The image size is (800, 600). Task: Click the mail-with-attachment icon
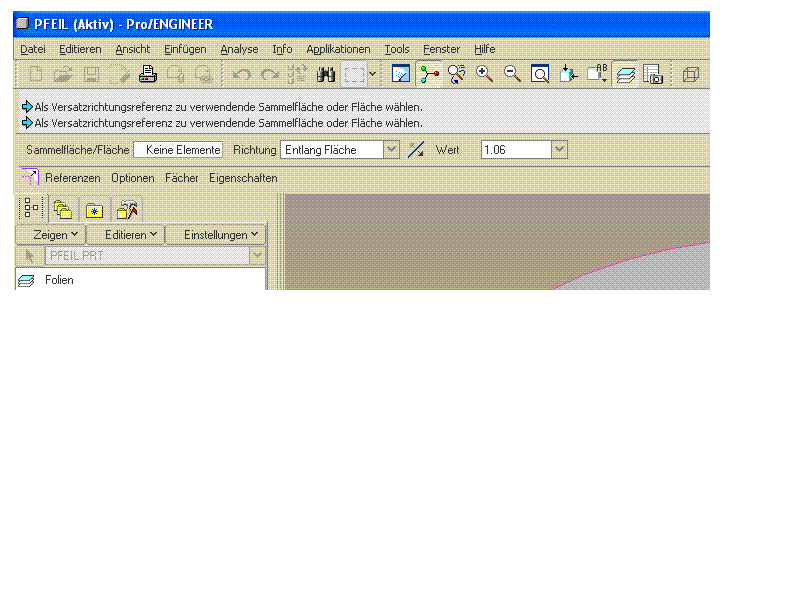[176, 74]
